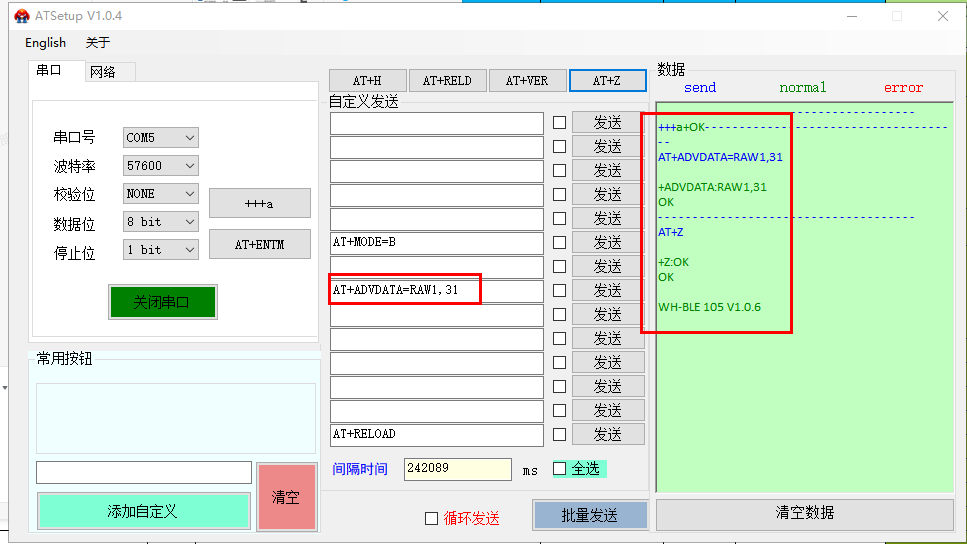
Task: Open the 停止位 1 bit dropdown
Action: (160, 249)
